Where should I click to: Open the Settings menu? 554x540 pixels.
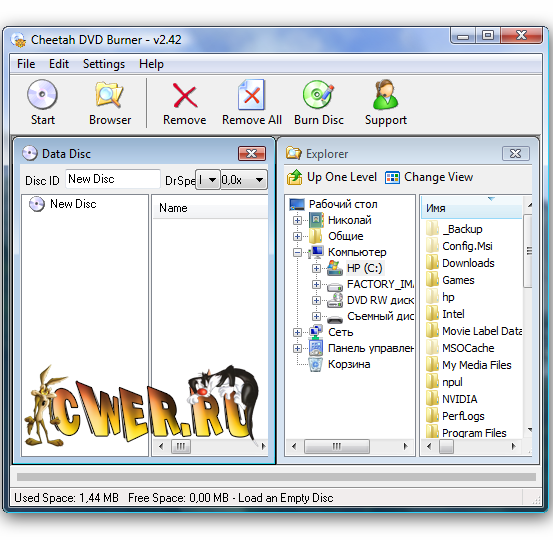(x=104, y=64)
